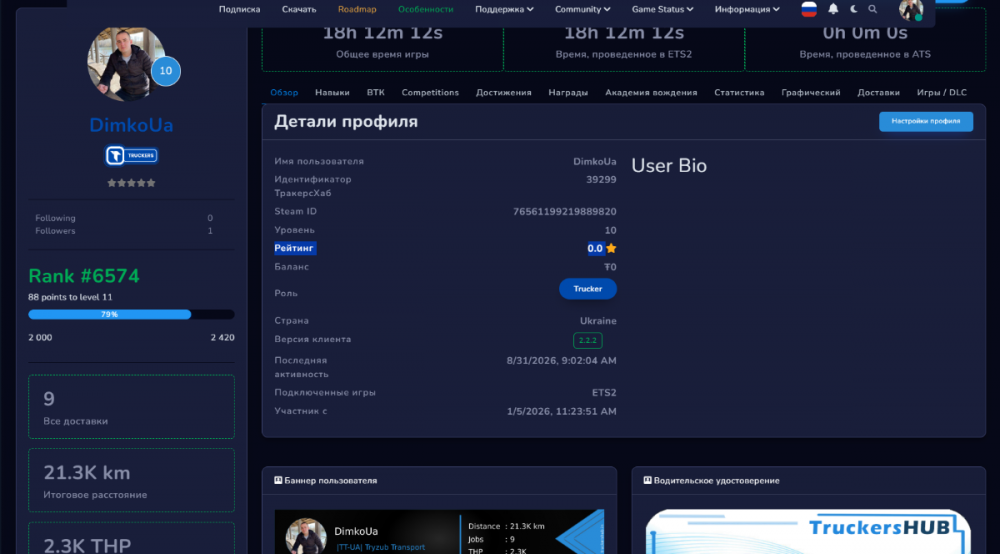Open search via magnifier icon
The image size is (1000, 554).
point(872,9)
